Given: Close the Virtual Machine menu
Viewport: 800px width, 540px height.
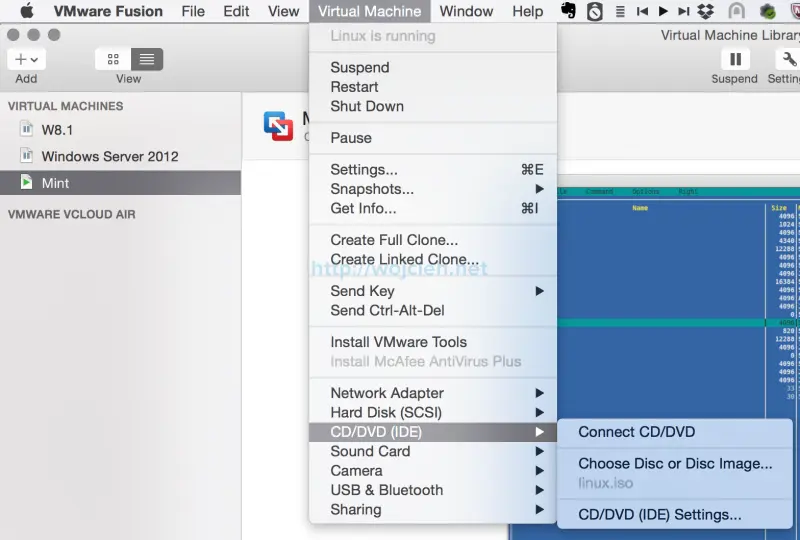Looking at the screenshot, I should (x=369, y=11).
